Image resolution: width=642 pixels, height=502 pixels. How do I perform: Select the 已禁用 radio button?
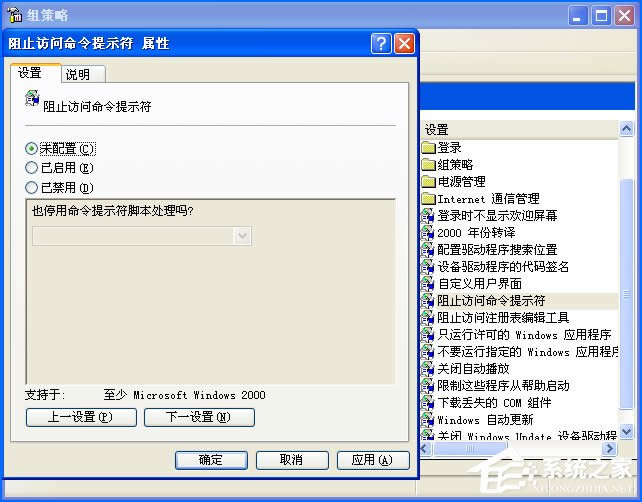(x=32, y=188)
